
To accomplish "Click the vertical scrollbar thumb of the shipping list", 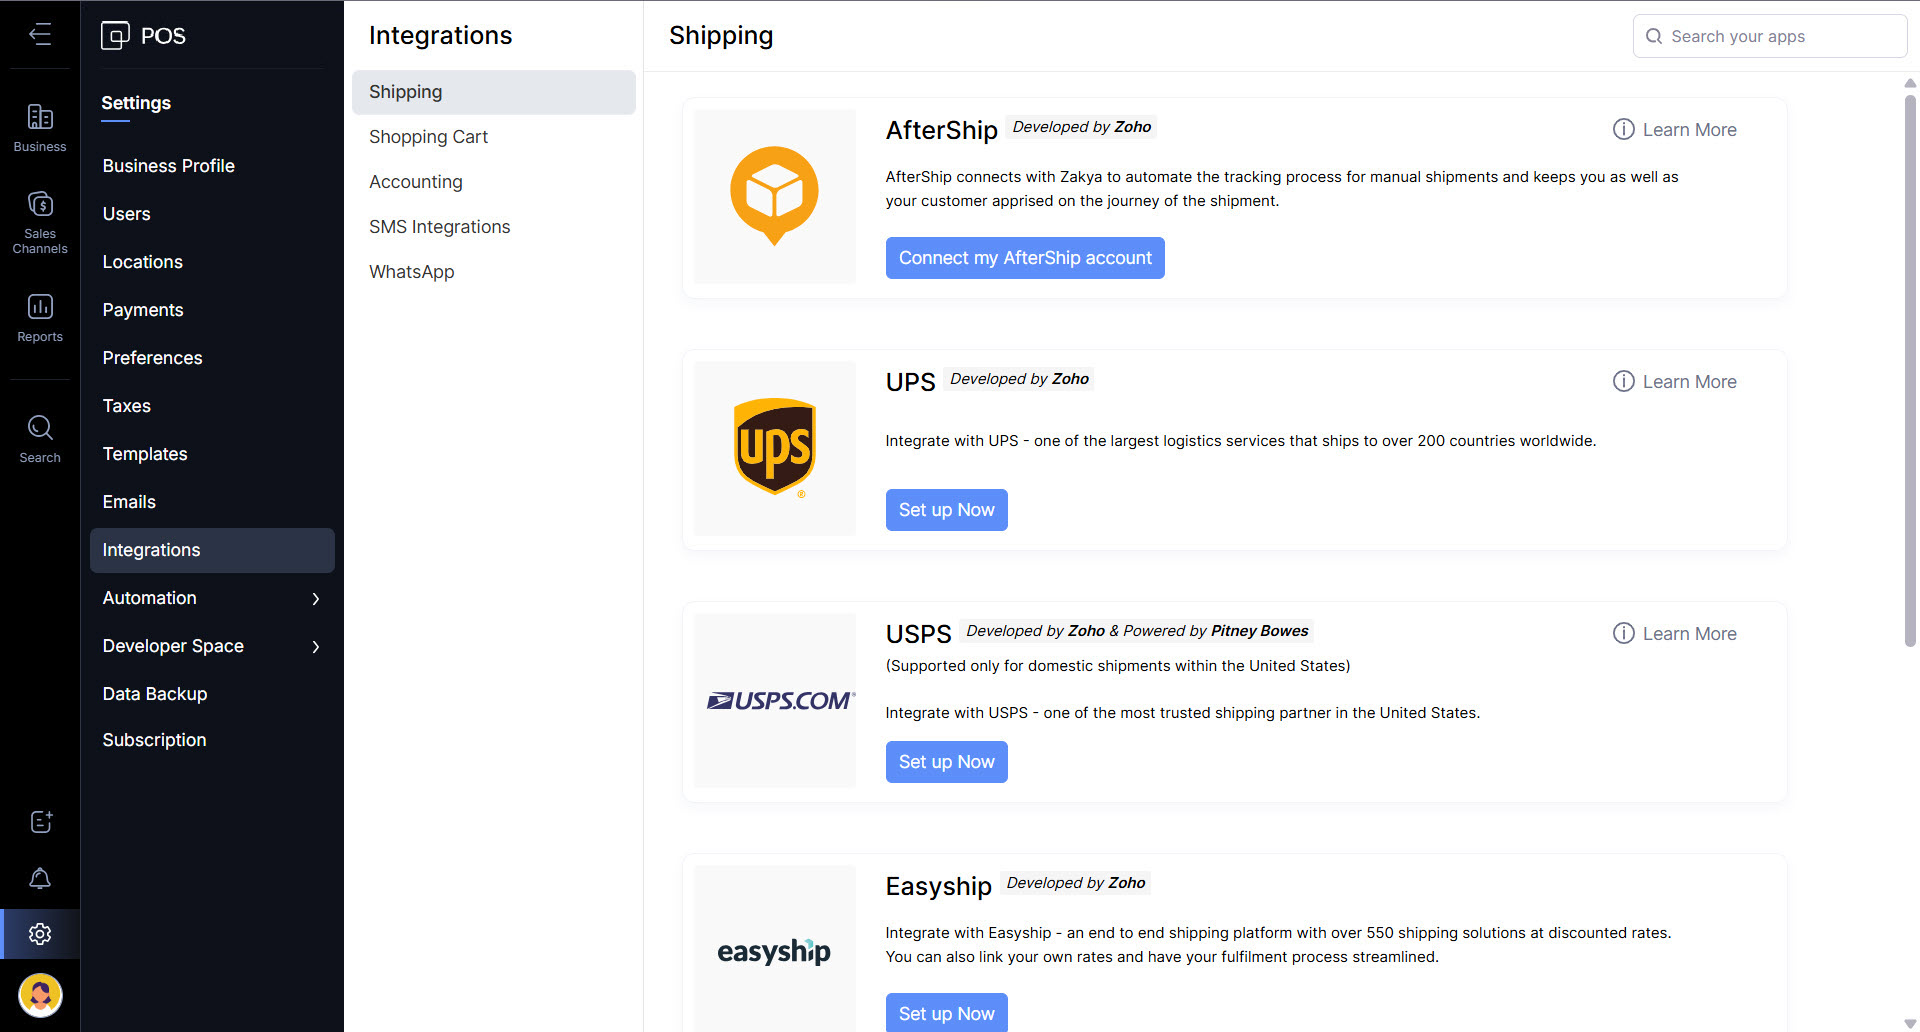I will 1910,370.
